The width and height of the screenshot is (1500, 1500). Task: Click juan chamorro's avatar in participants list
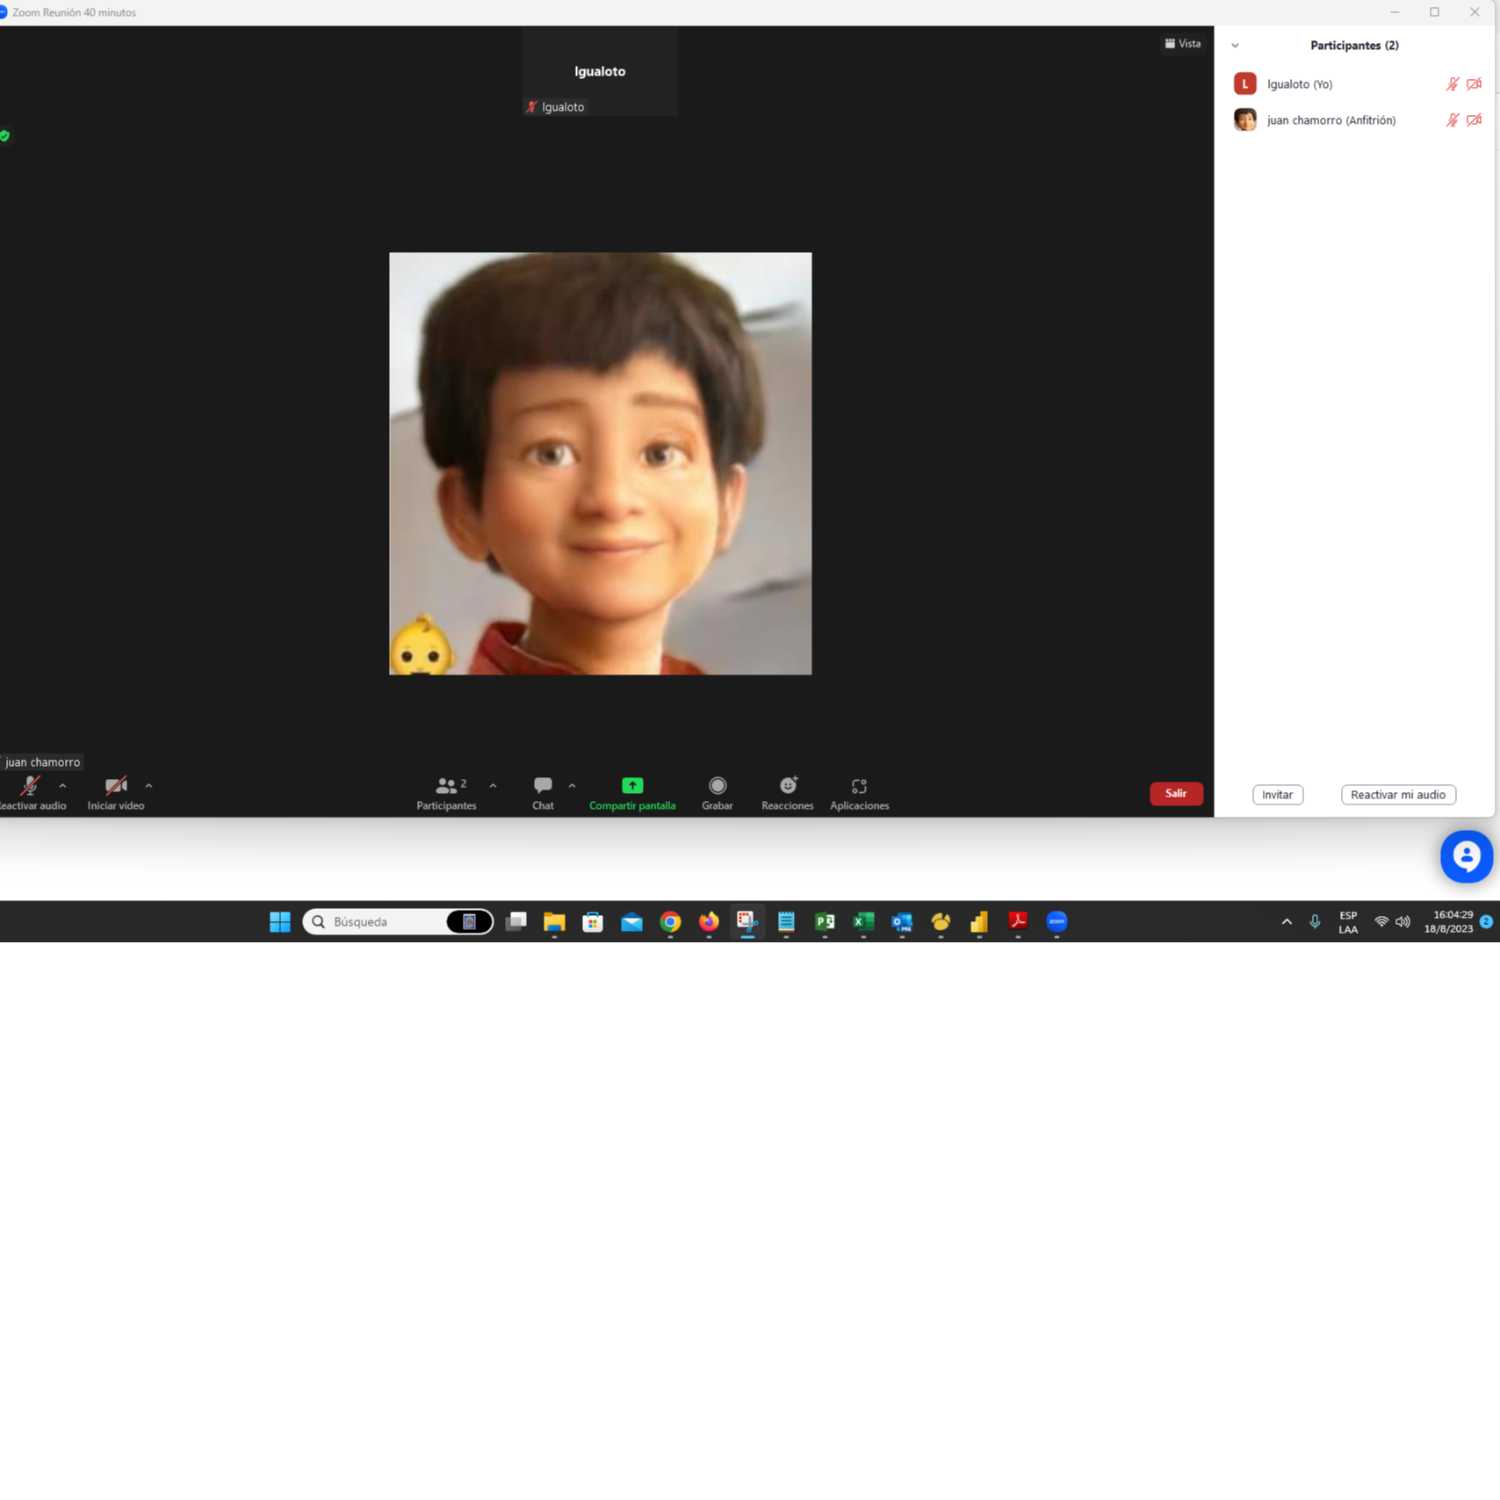pyautogui.click(x=1245, y=120)
